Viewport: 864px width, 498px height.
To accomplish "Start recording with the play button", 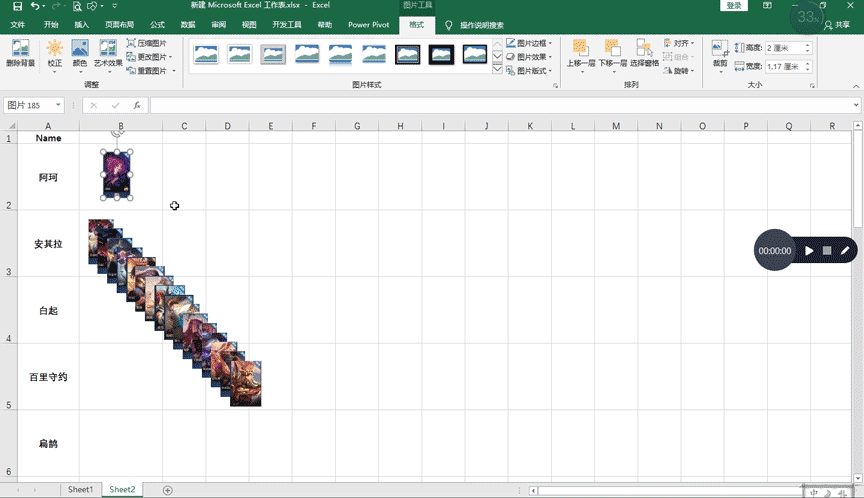I will pyautogui.click(x=809, y=251).
